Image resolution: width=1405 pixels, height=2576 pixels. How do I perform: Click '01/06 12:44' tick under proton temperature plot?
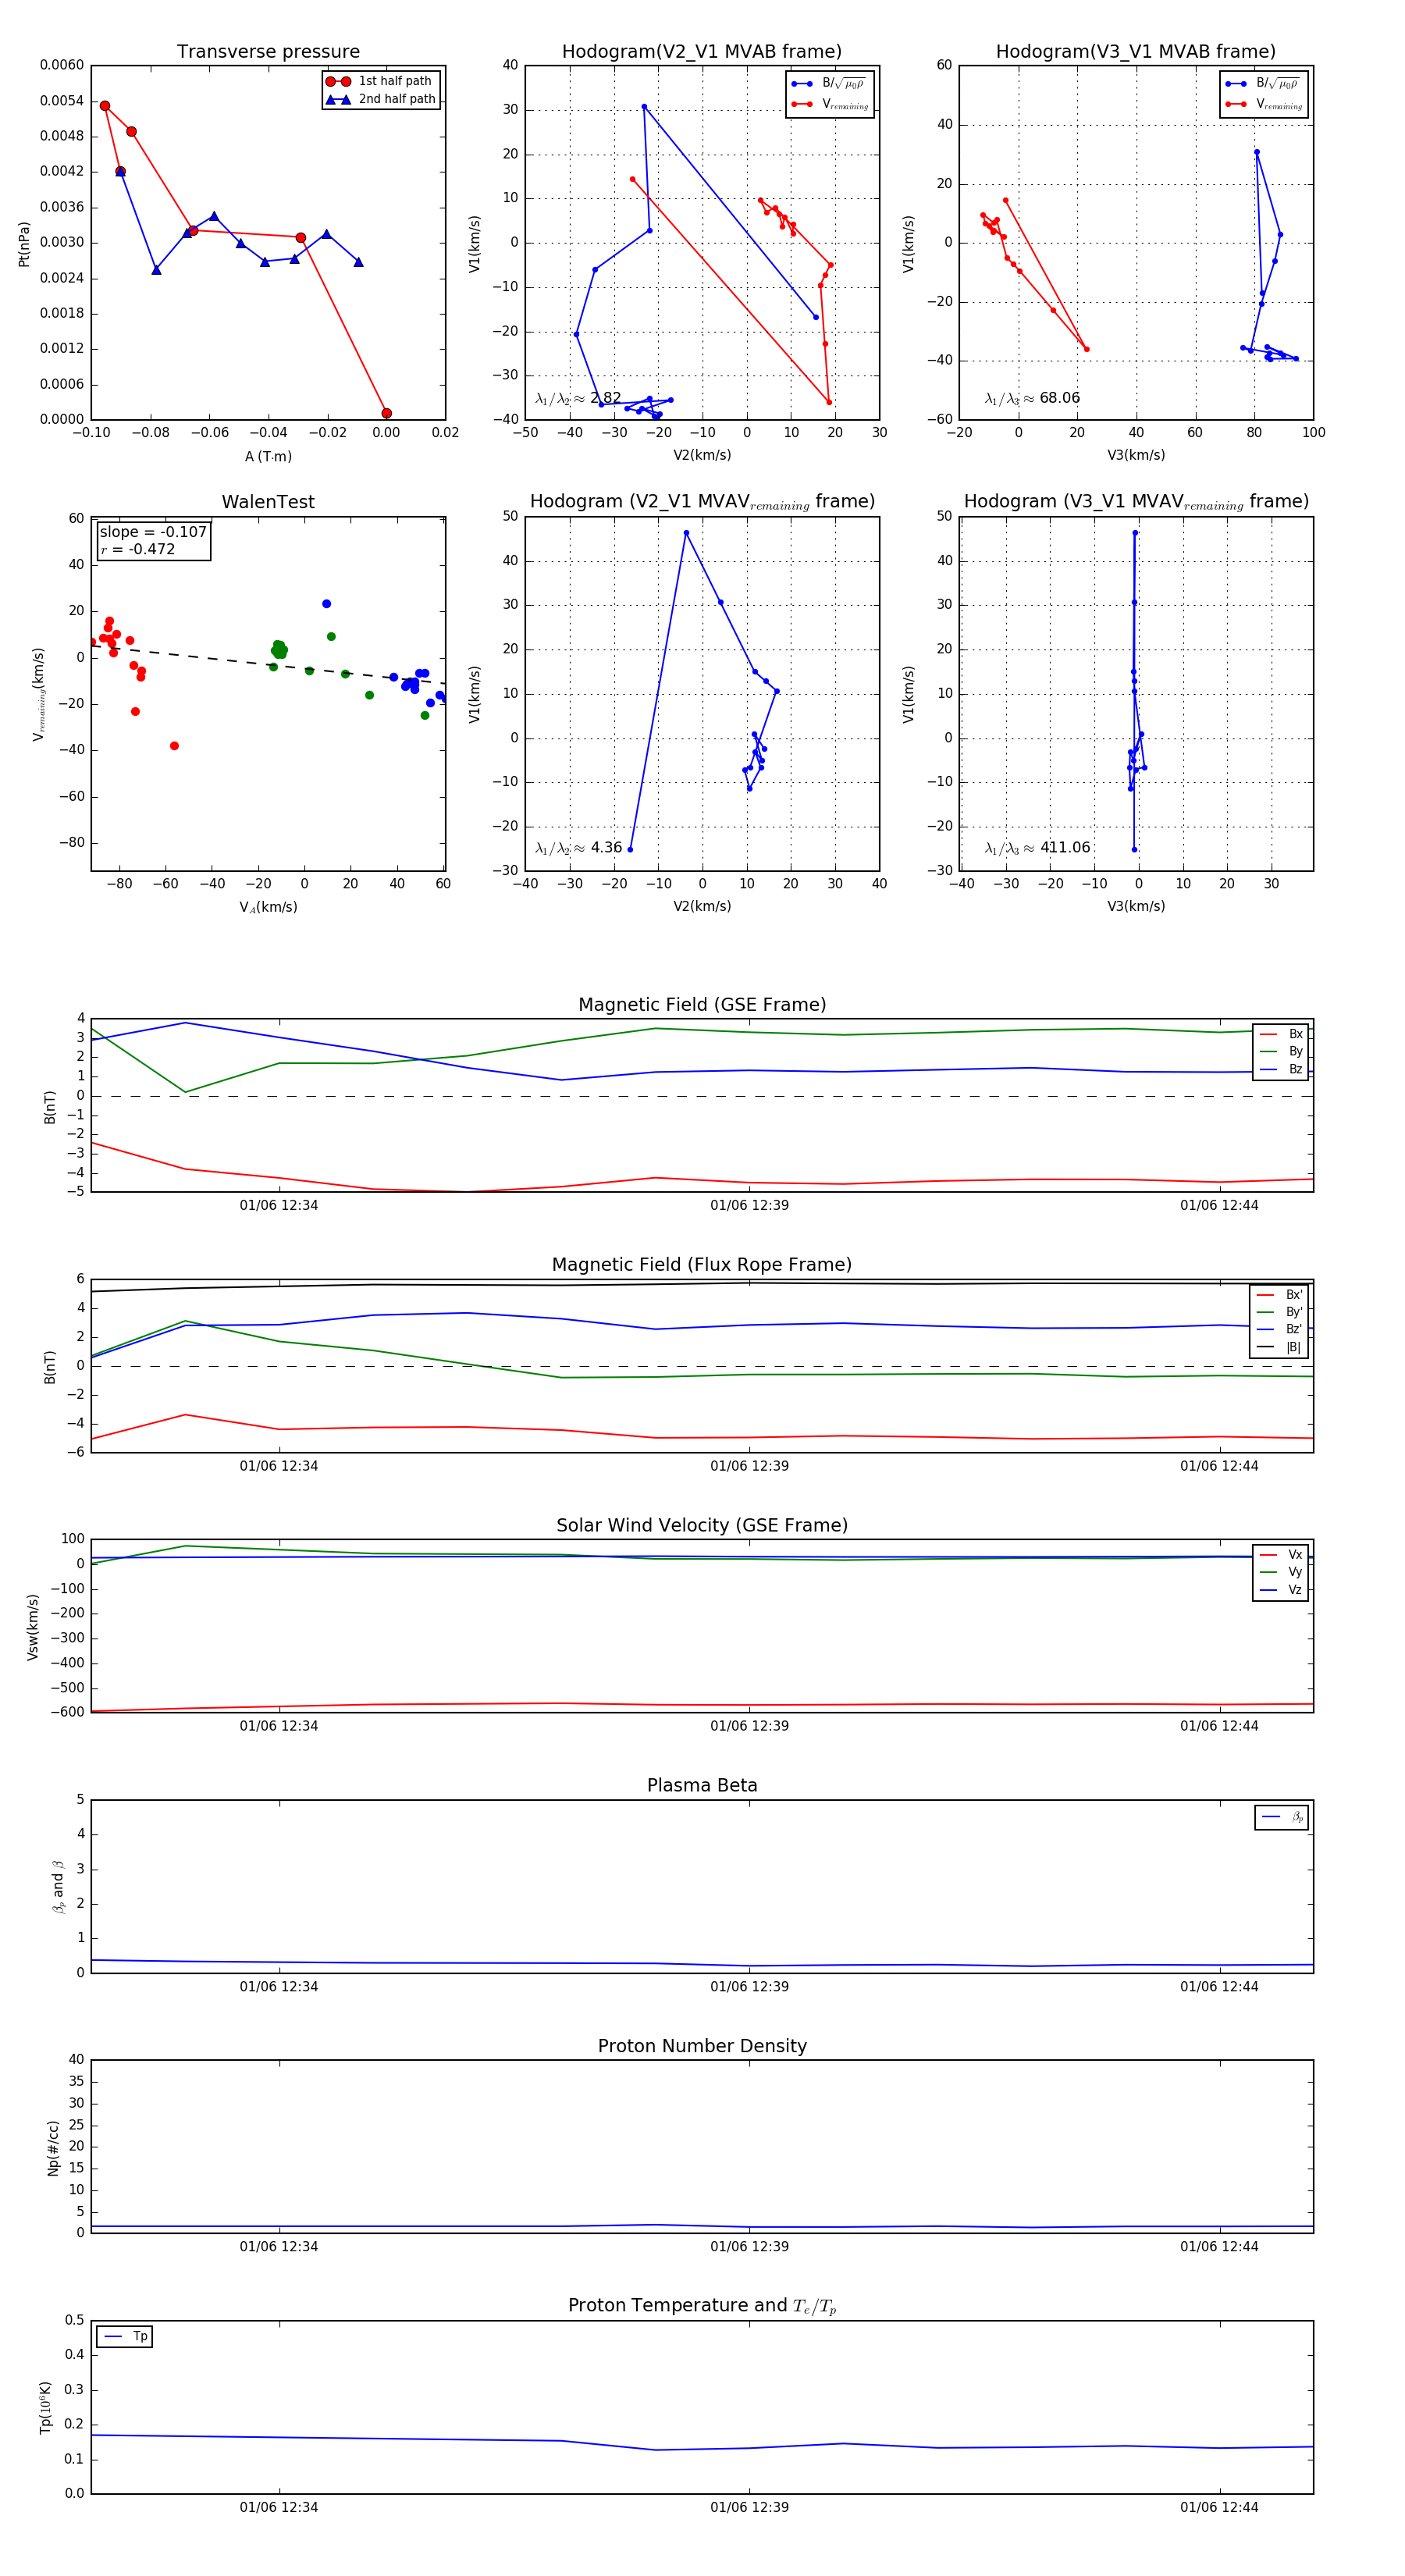coord(1219,2507)
